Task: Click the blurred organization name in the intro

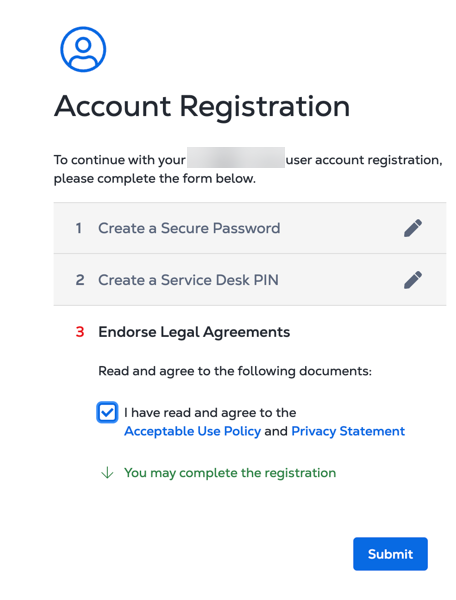Action: click(x=236, y=158)
